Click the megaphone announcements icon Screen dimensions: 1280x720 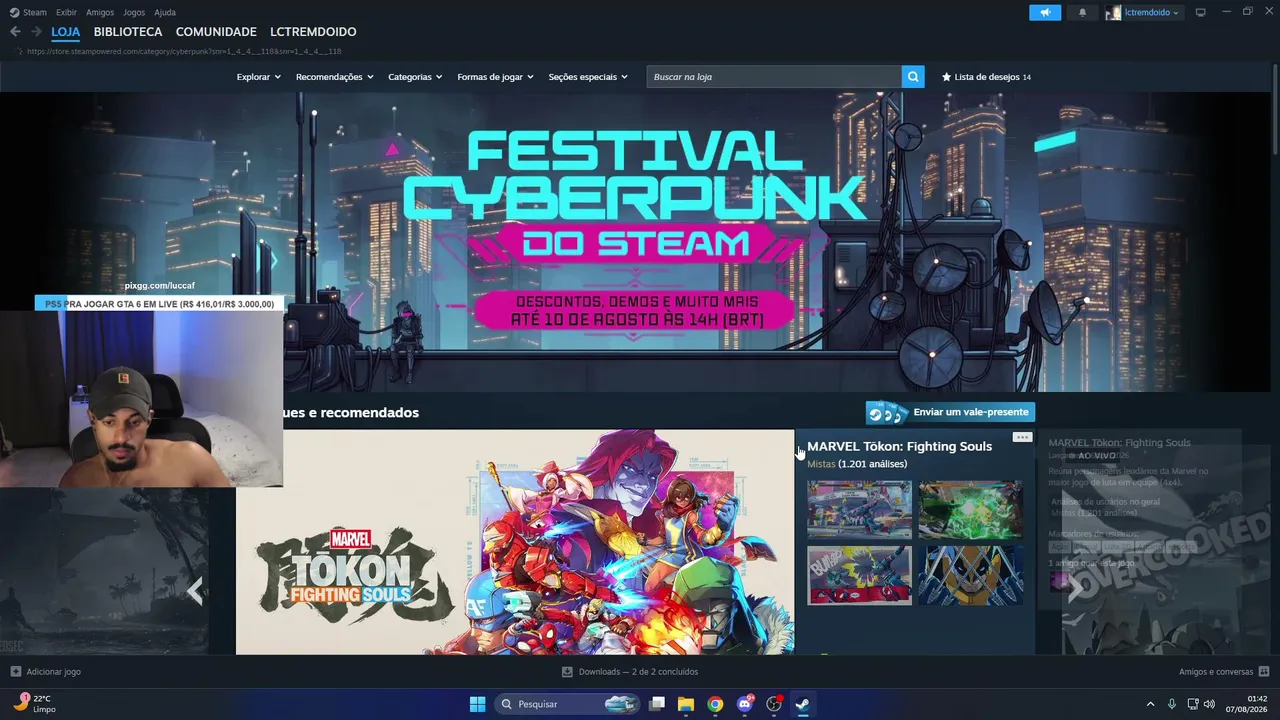(x=1045, y=12)
